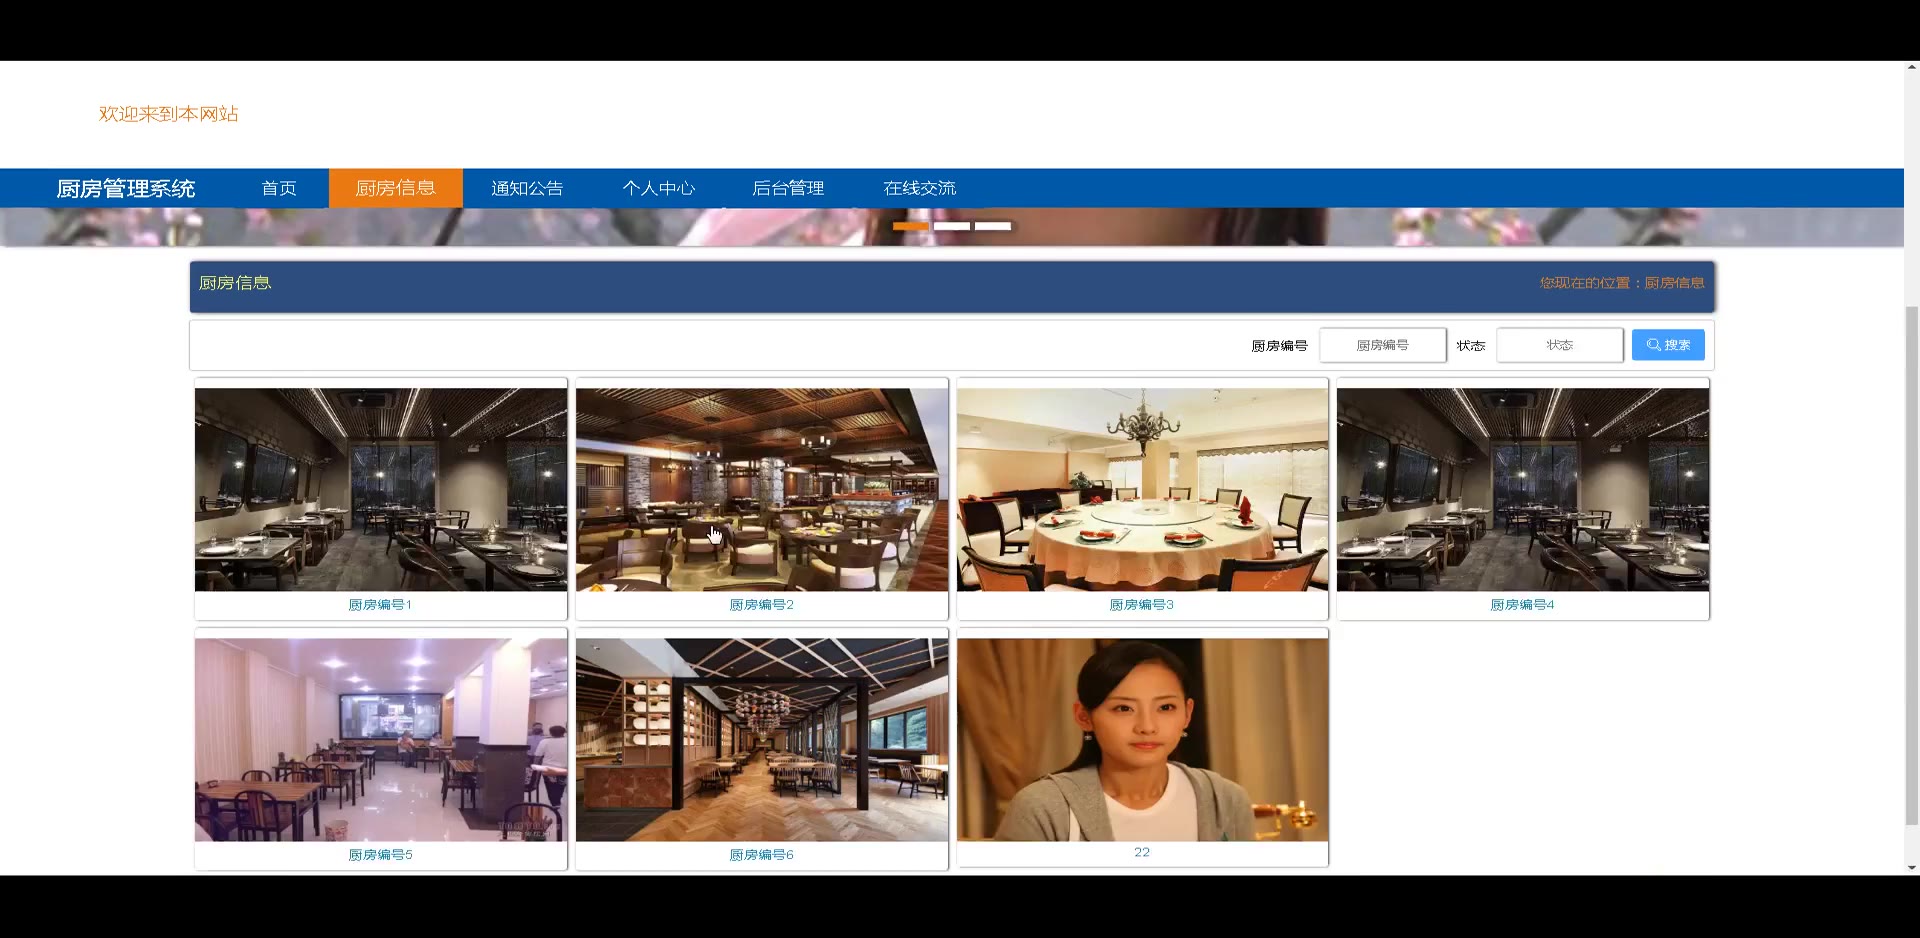This screenshot has width=1920, height=938.
Task: Switch to the 在线交流 tab
Action: tap(919, 188)
